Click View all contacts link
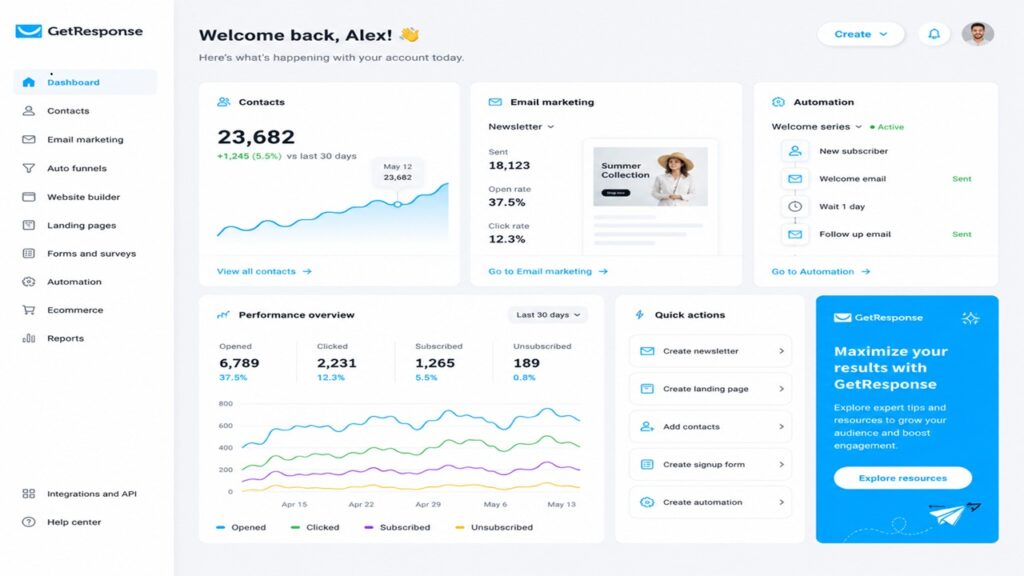This screenshot has height=576, width=1024. (264, 271)
